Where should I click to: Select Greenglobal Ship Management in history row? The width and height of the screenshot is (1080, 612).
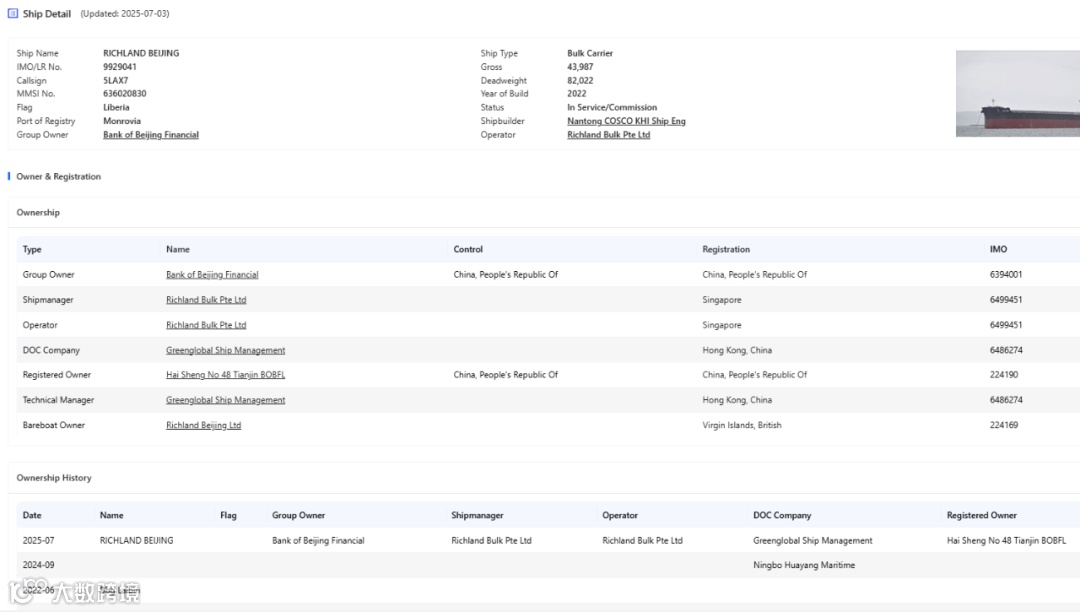[x=813, y=540]
